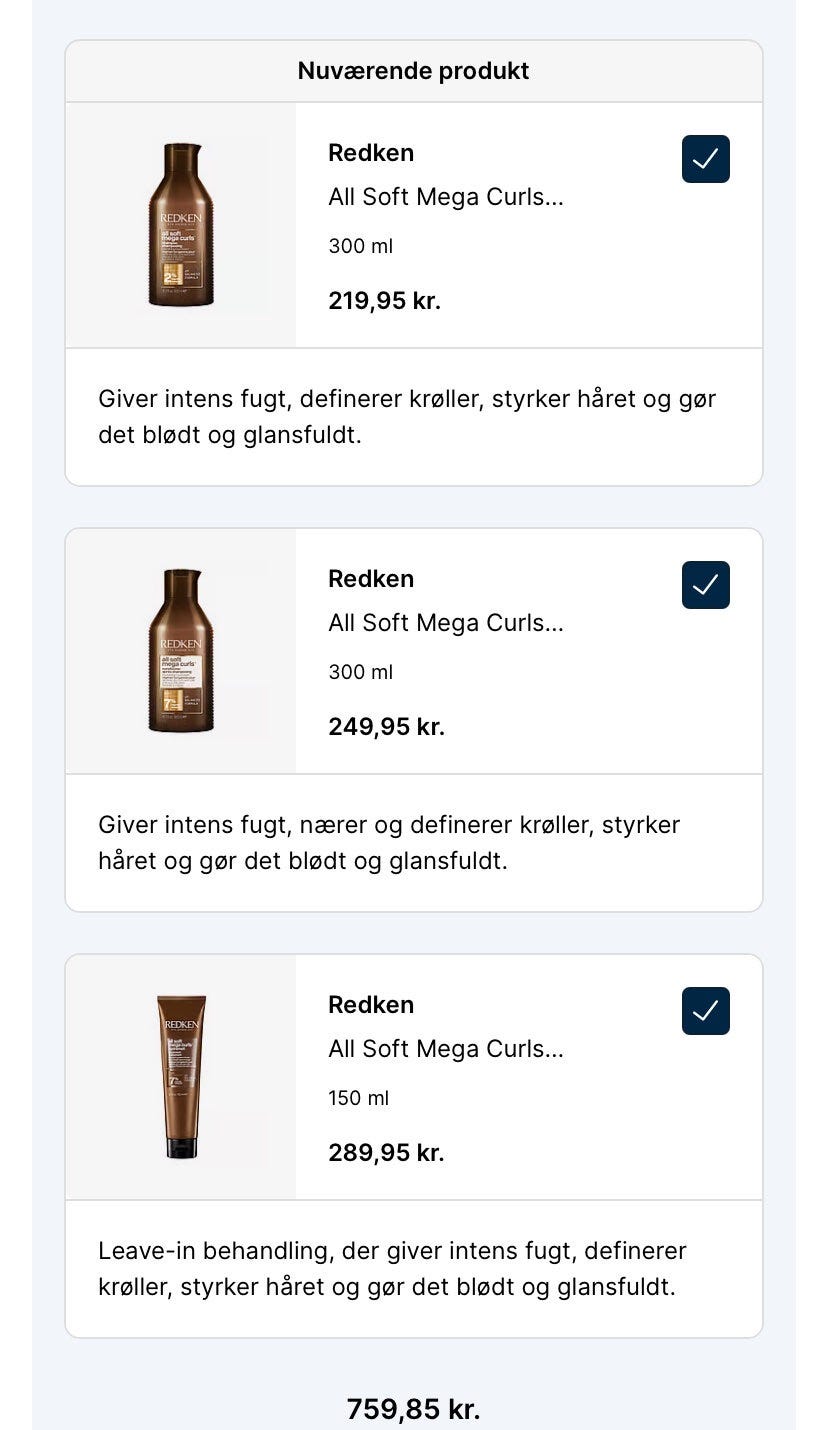Deselect the 289,95 kr. leave-in product checkbox

pos(705,1011)
